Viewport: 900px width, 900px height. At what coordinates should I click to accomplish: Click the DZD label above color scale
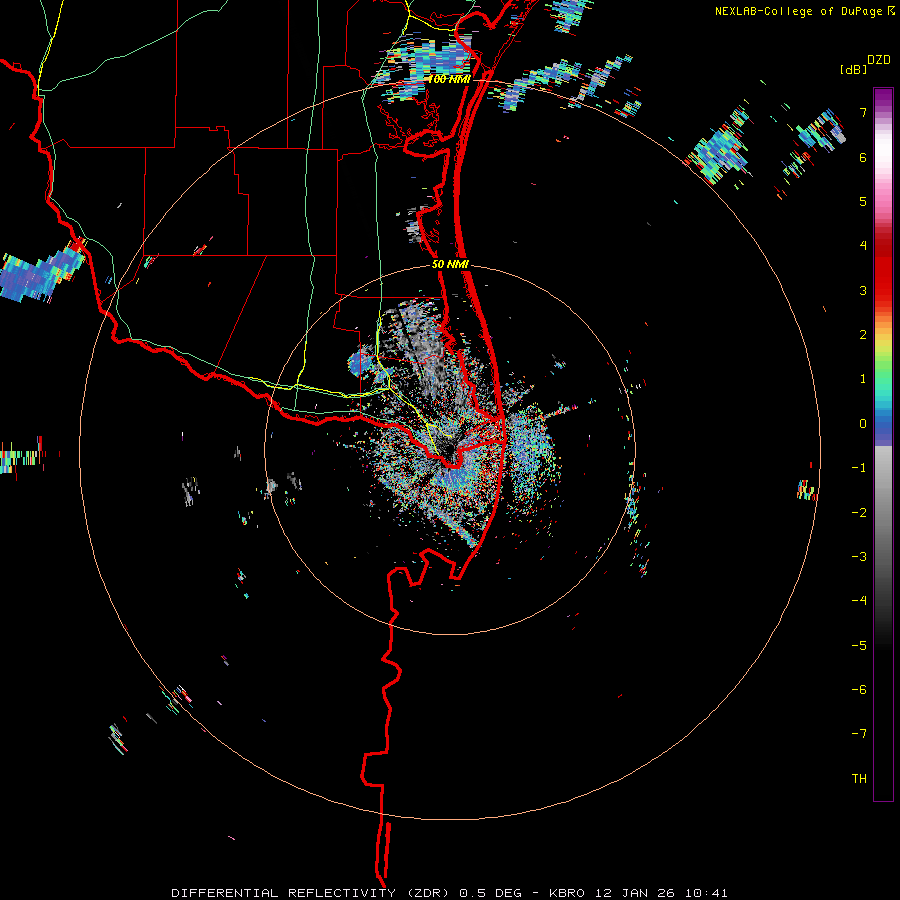coord(879,60)
